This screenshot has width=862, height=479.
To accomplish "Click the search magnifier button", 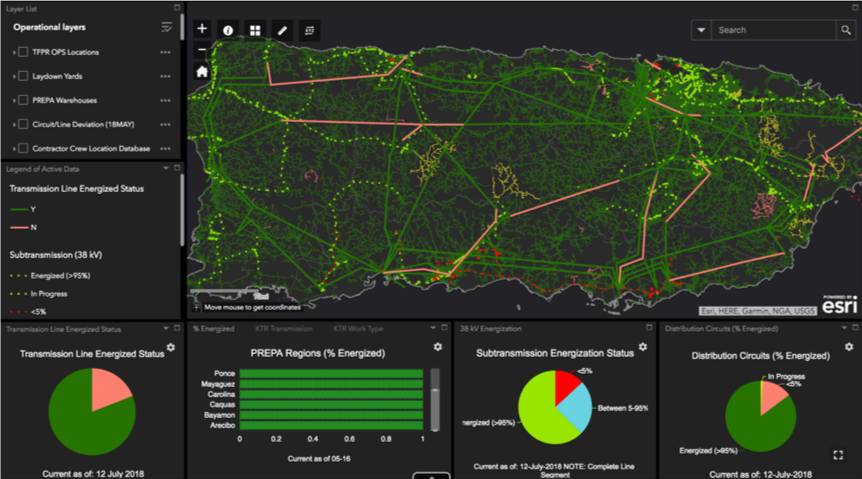I will [846, 30].
